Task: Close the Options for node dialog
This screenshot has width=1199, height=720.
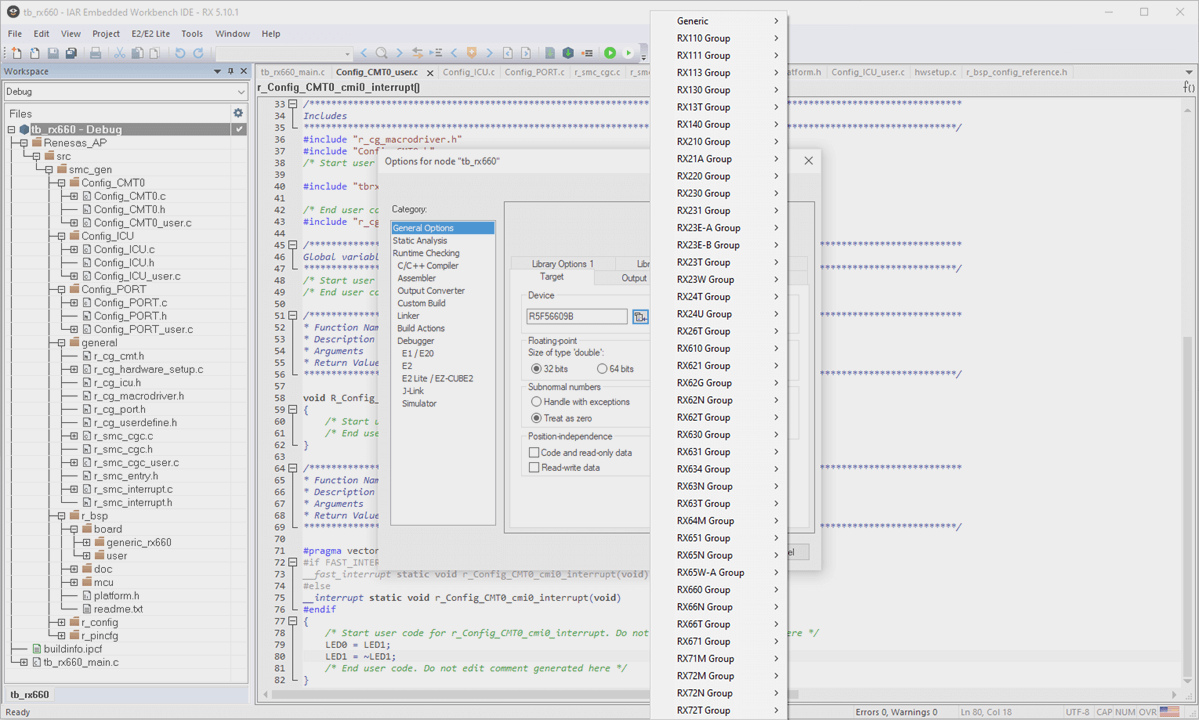Action: (x=808, y=161)
